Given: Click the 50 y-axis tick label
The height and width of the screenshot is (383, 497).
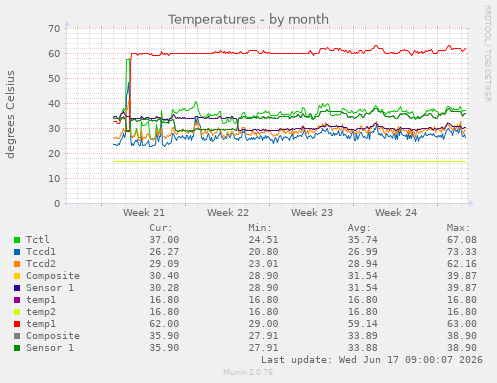Looking at the screenshot, I should coord(54,79).
